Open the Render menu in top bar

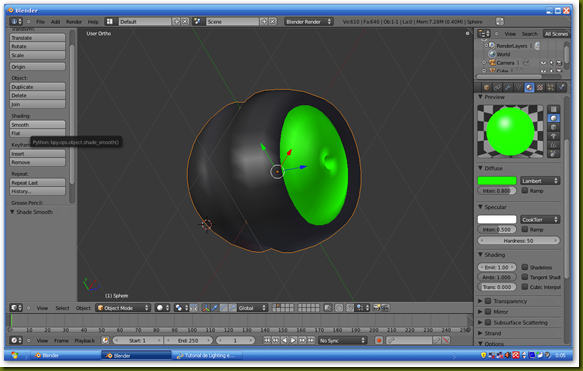point(74,22)
